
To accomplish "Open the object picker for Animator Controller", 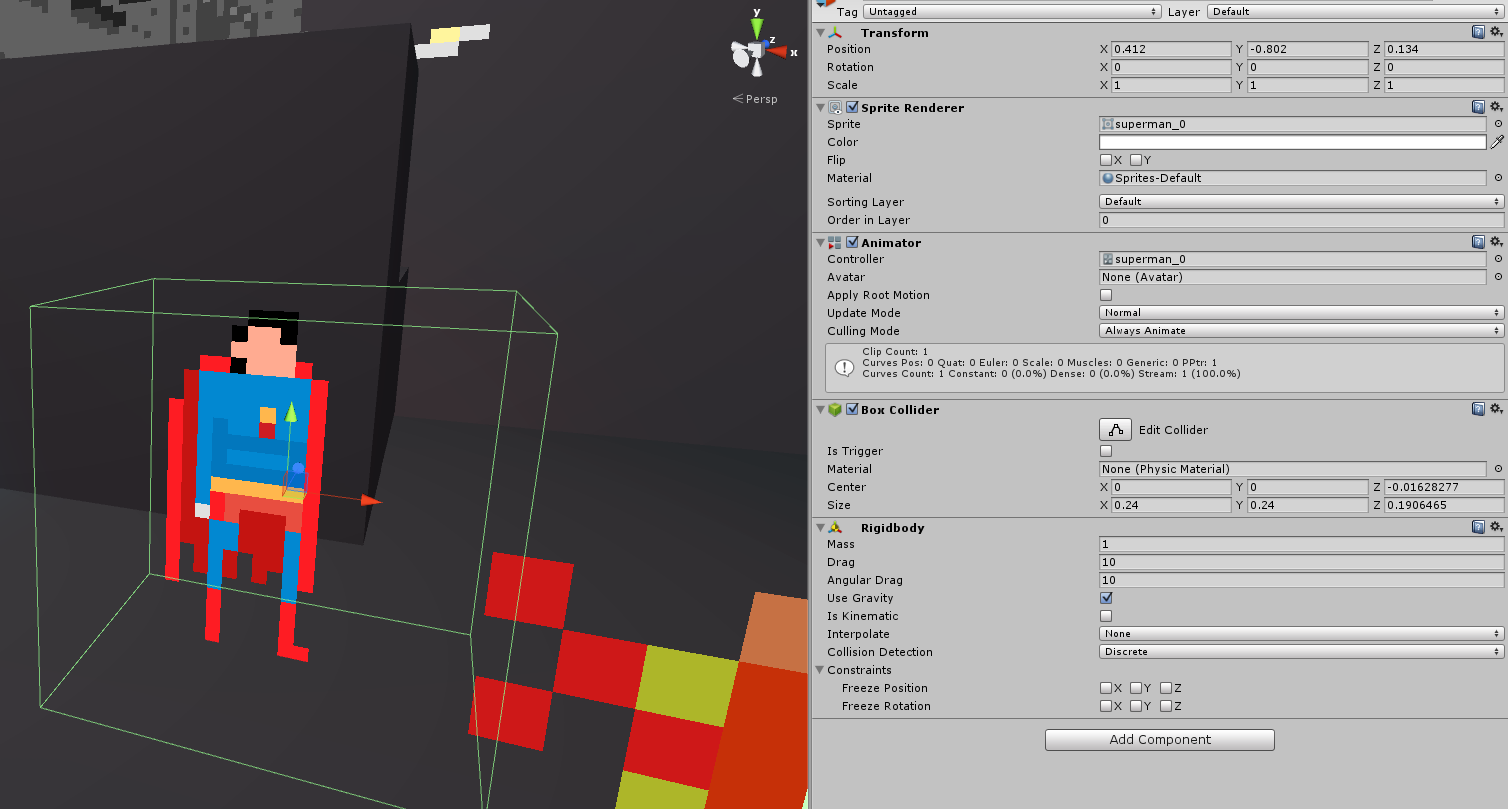I will coord(1498,259).
